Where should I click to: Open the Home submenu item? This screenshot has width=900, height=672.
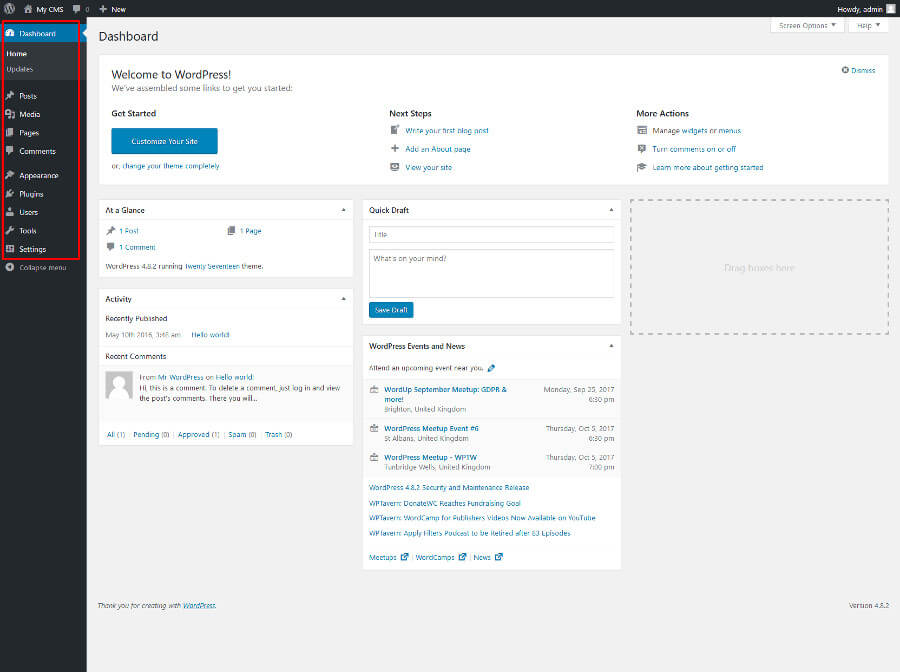click(17, 53)
